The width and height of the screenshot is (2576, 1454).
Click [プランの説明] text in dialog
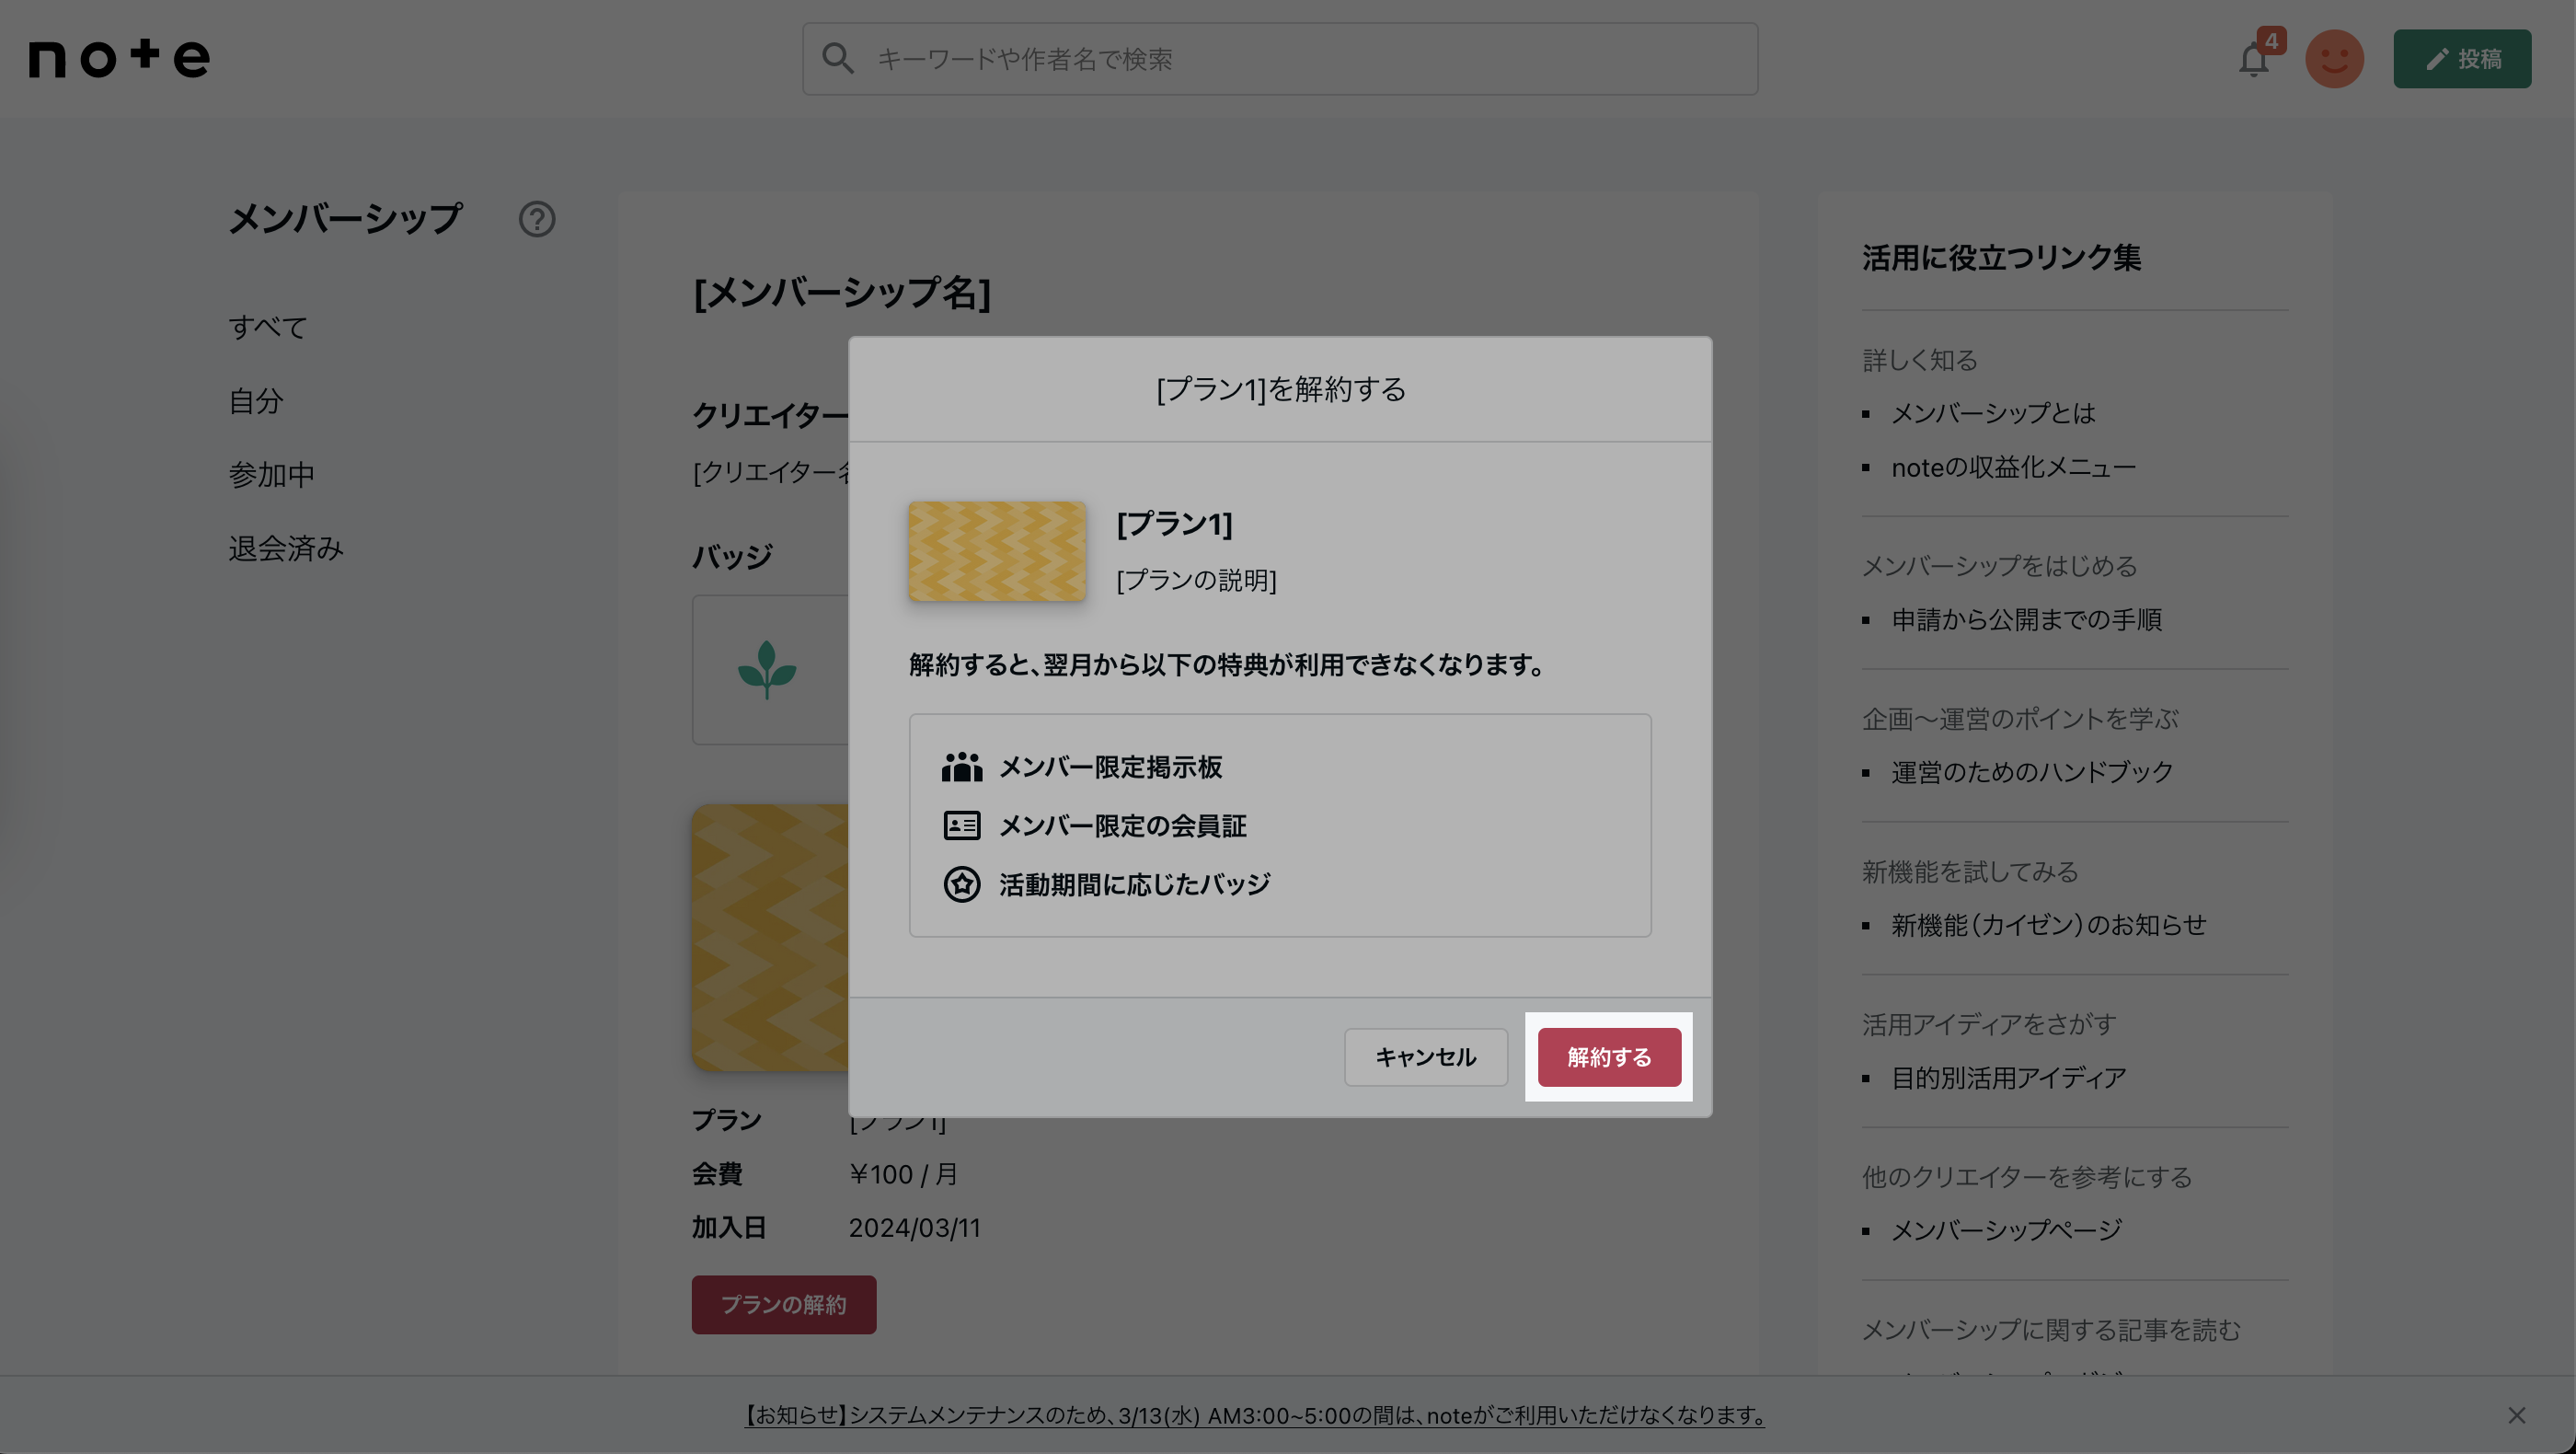(1197, 580)
